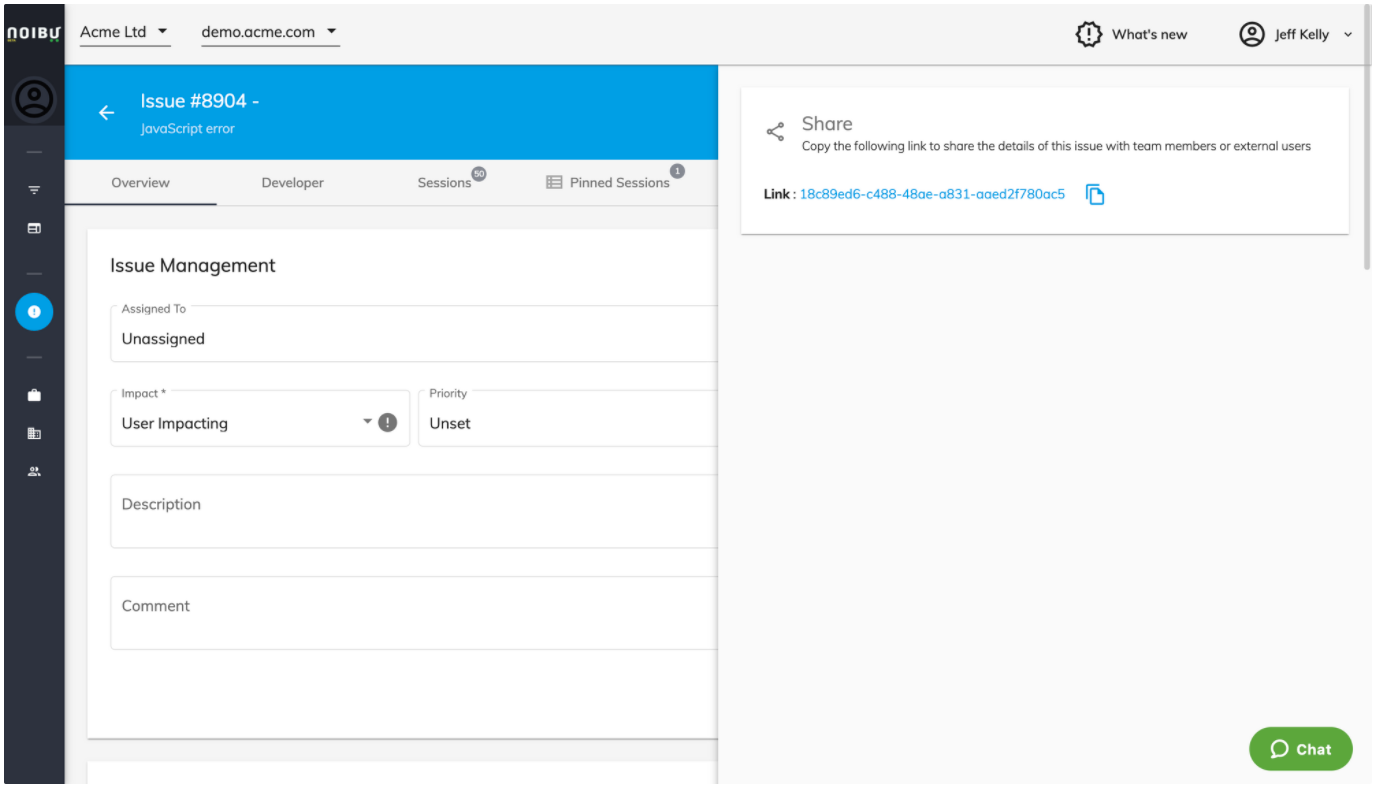Switch to the Overview tab
This screenshot has height=788, width=1374.
(x=141, y=183)
